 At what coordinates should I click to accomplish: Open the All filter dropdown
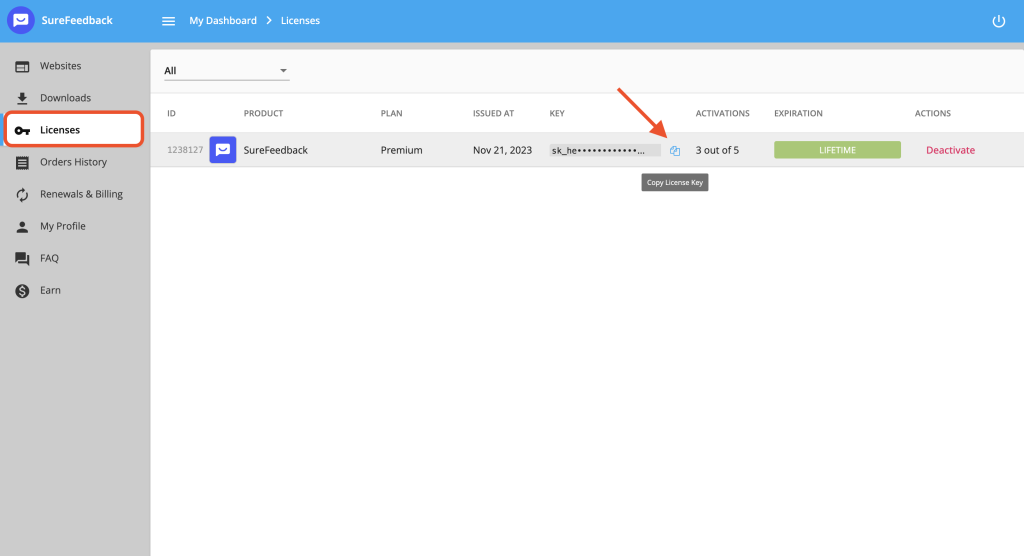(x=227, y=71)
